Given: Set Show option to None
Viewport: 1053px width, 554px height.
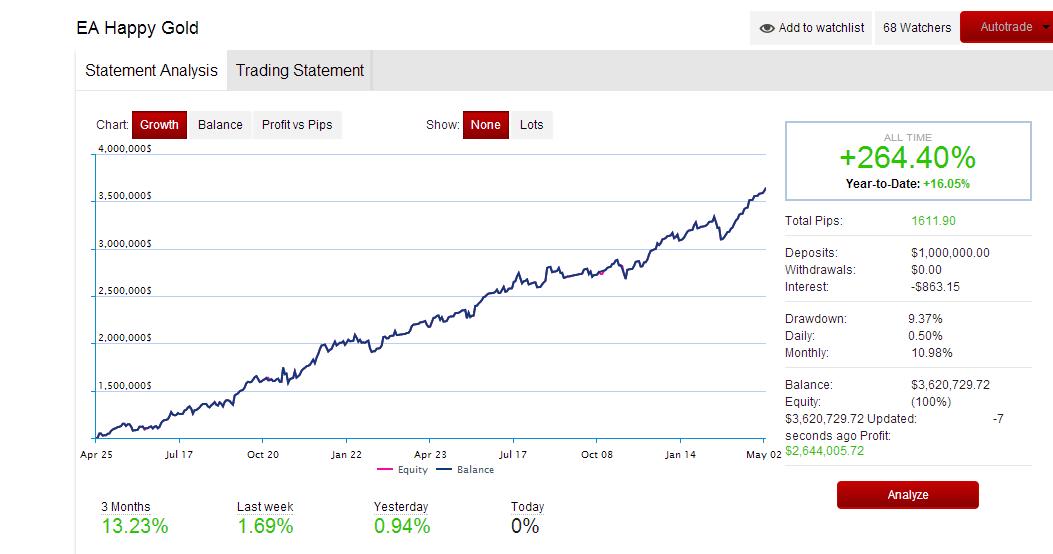Looking at the screenshot, I should [x=486, y=125].
